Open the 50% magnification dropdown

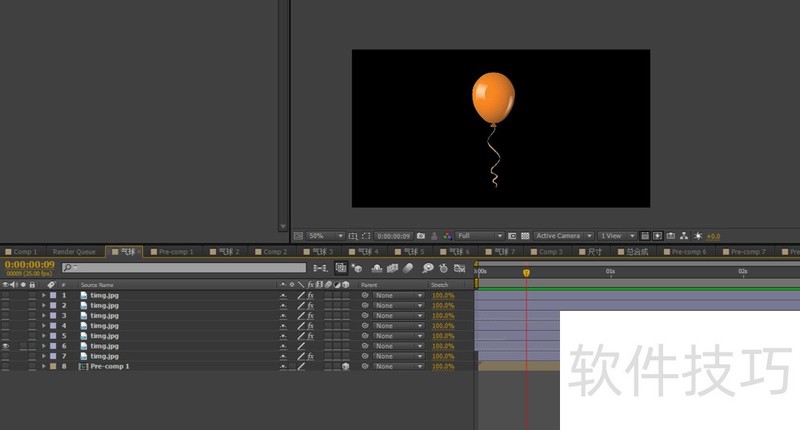pos(326,236)
